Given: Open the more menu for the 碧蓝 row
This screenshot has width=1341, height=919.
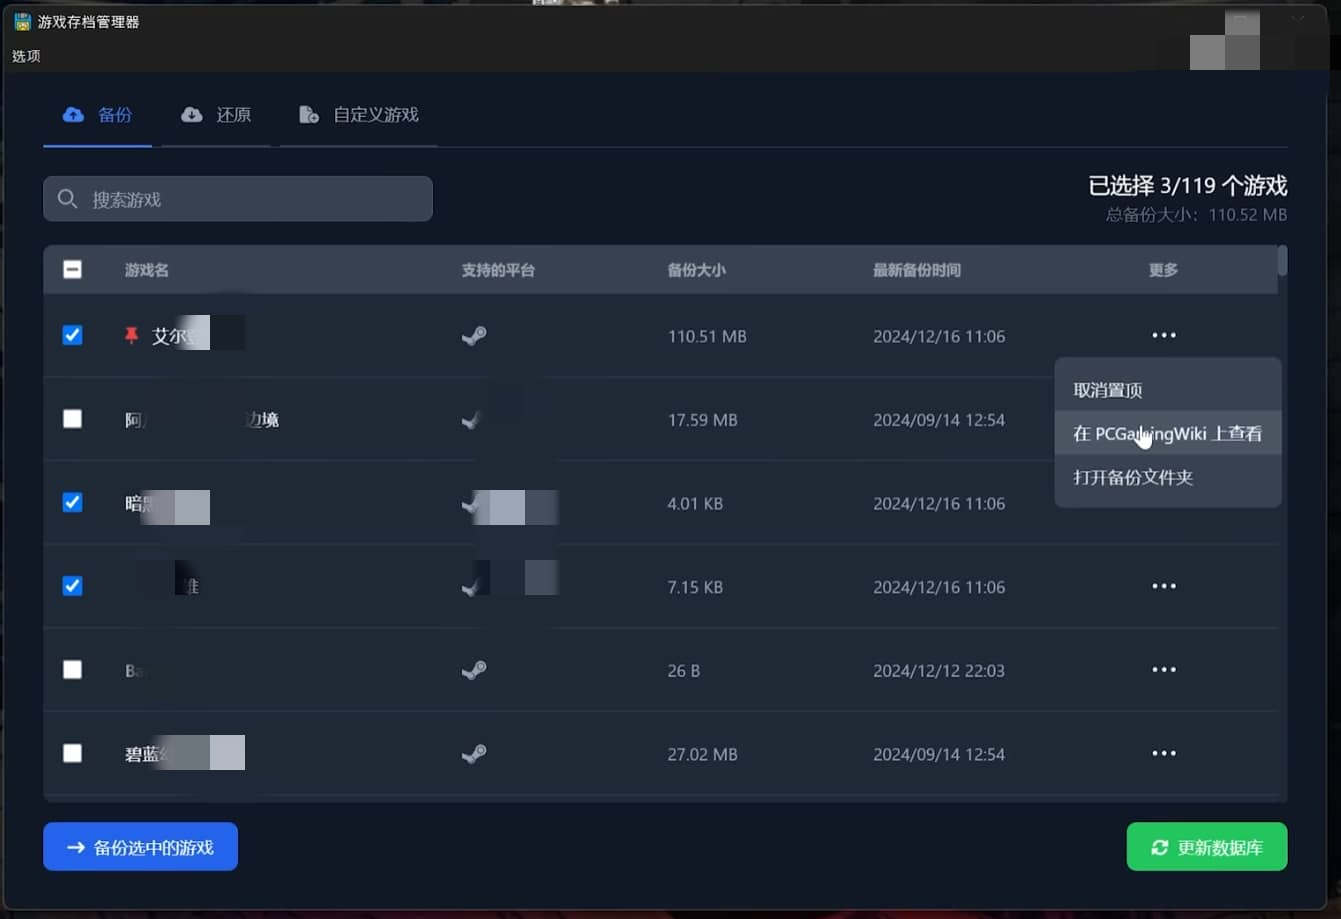Looking at the screenshot, I should click(1163, 753).
